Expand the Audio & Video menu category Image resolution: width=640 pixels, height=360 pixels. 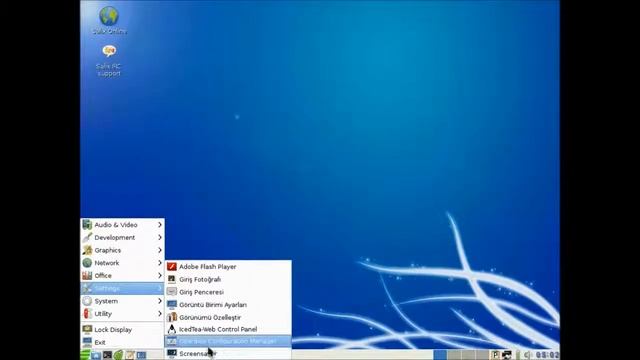122,225
